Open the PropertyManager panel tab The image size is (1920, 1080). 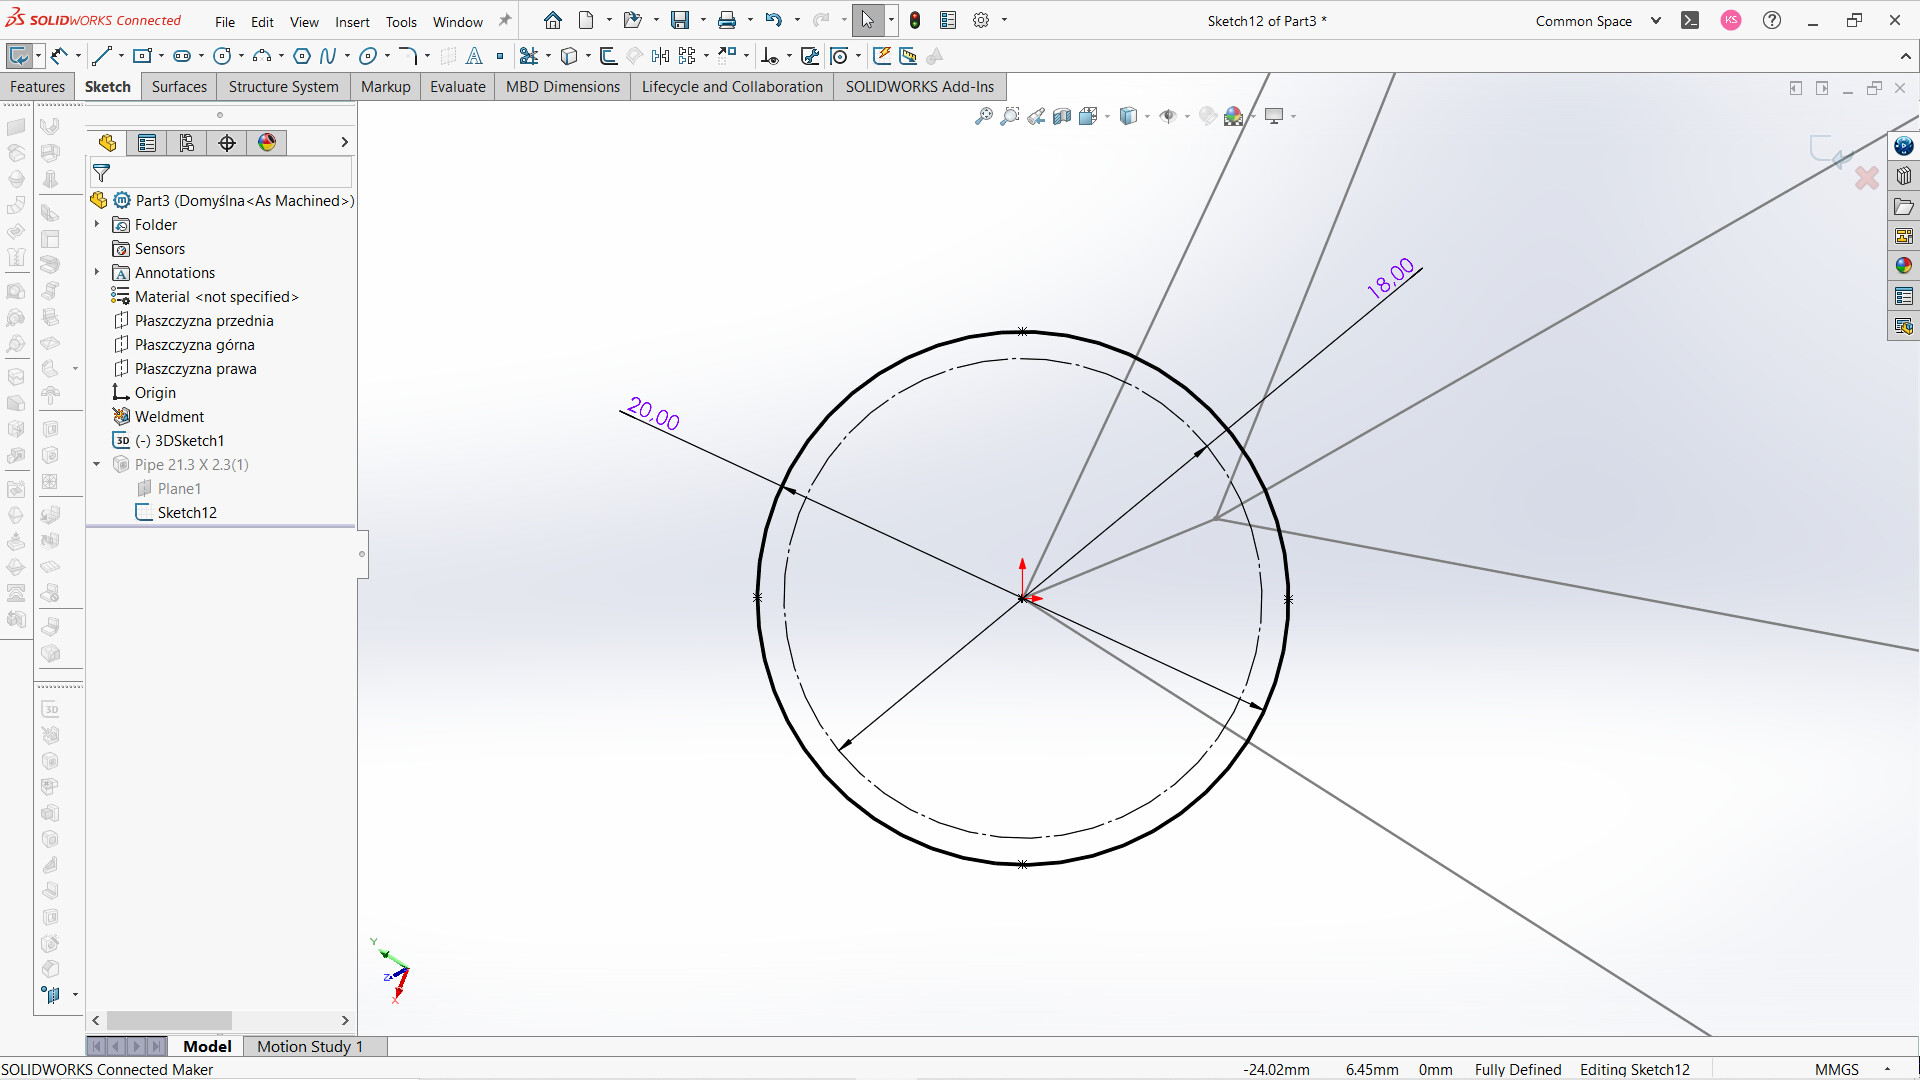pyautogui.click(x=147, y=143)
